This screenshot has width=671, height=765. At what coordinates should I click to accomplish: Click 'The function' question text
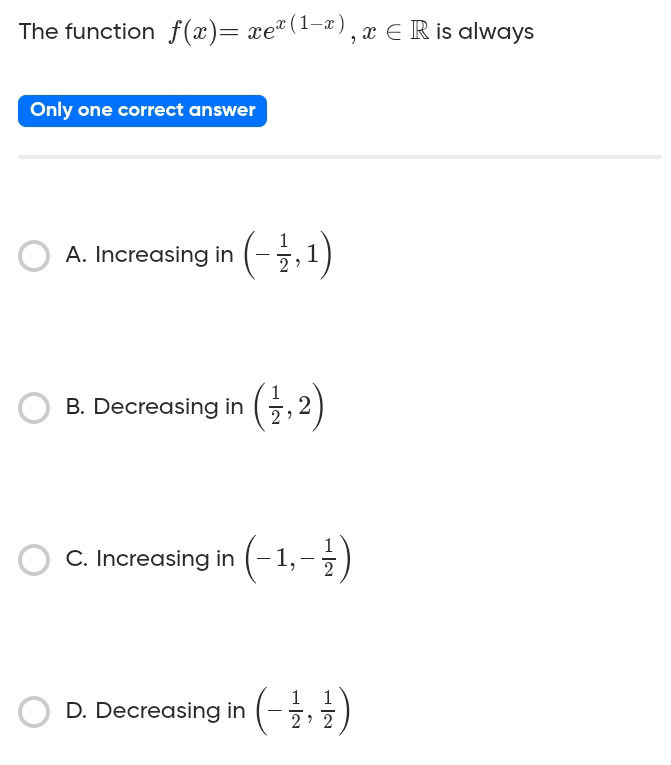[x=87, y=32]
